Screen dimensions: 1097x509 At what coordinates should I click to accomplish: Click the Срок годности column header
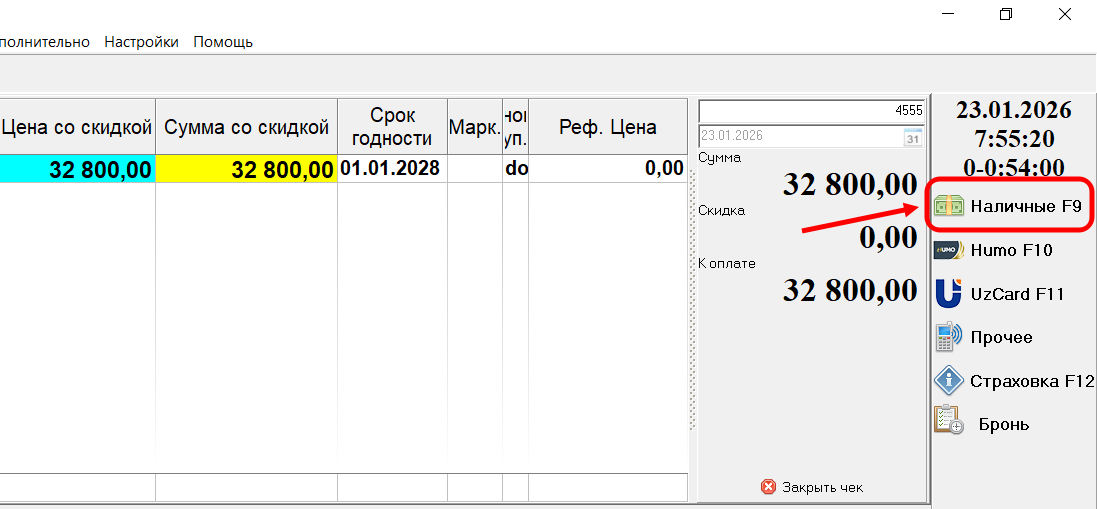tap(392, 127)
